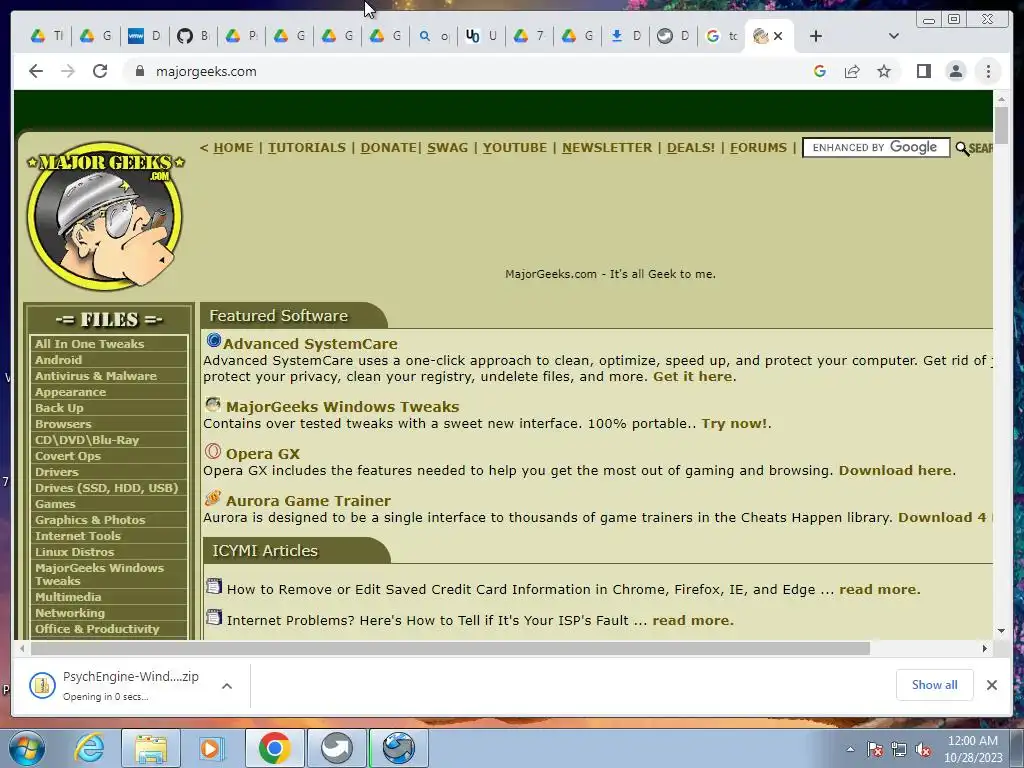Screen dimensions: 1024x768
Task: Open the Windows Start menu
Action: tap(26, 748)
